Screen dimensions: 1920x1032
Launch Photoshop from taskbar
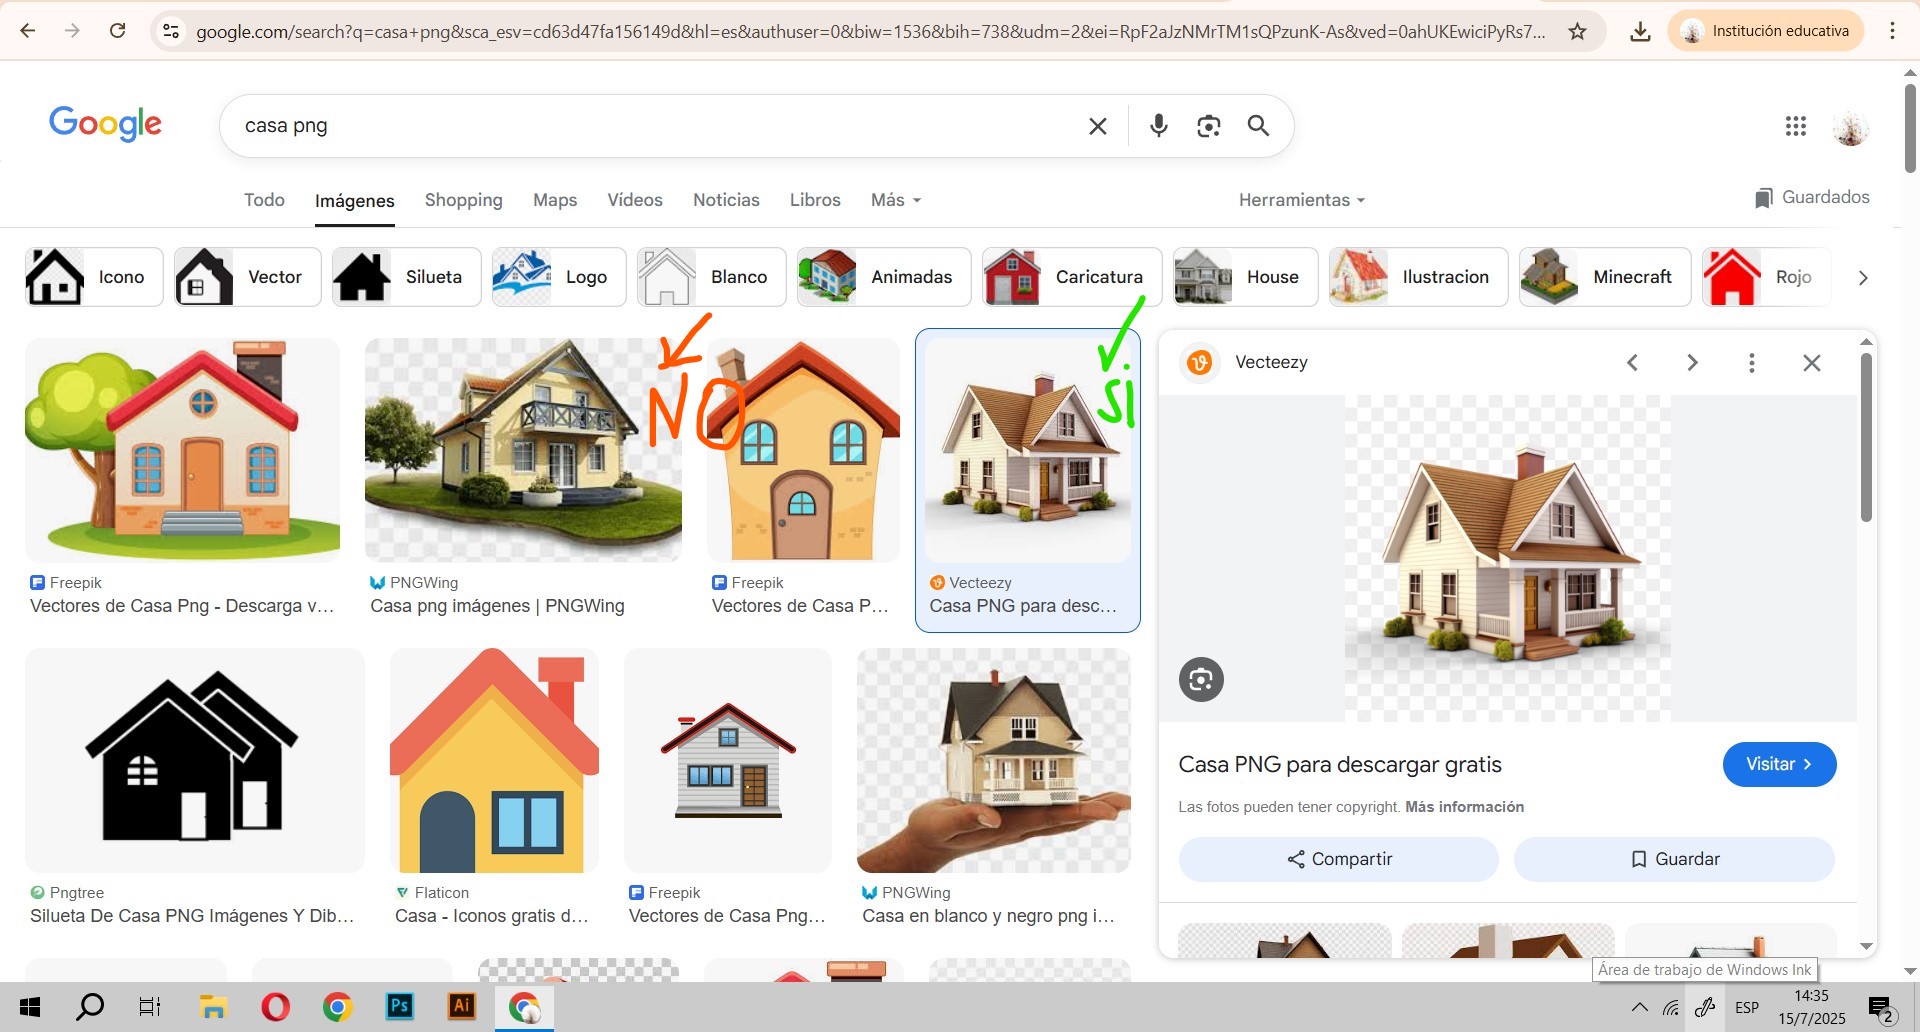(400, 1006)
